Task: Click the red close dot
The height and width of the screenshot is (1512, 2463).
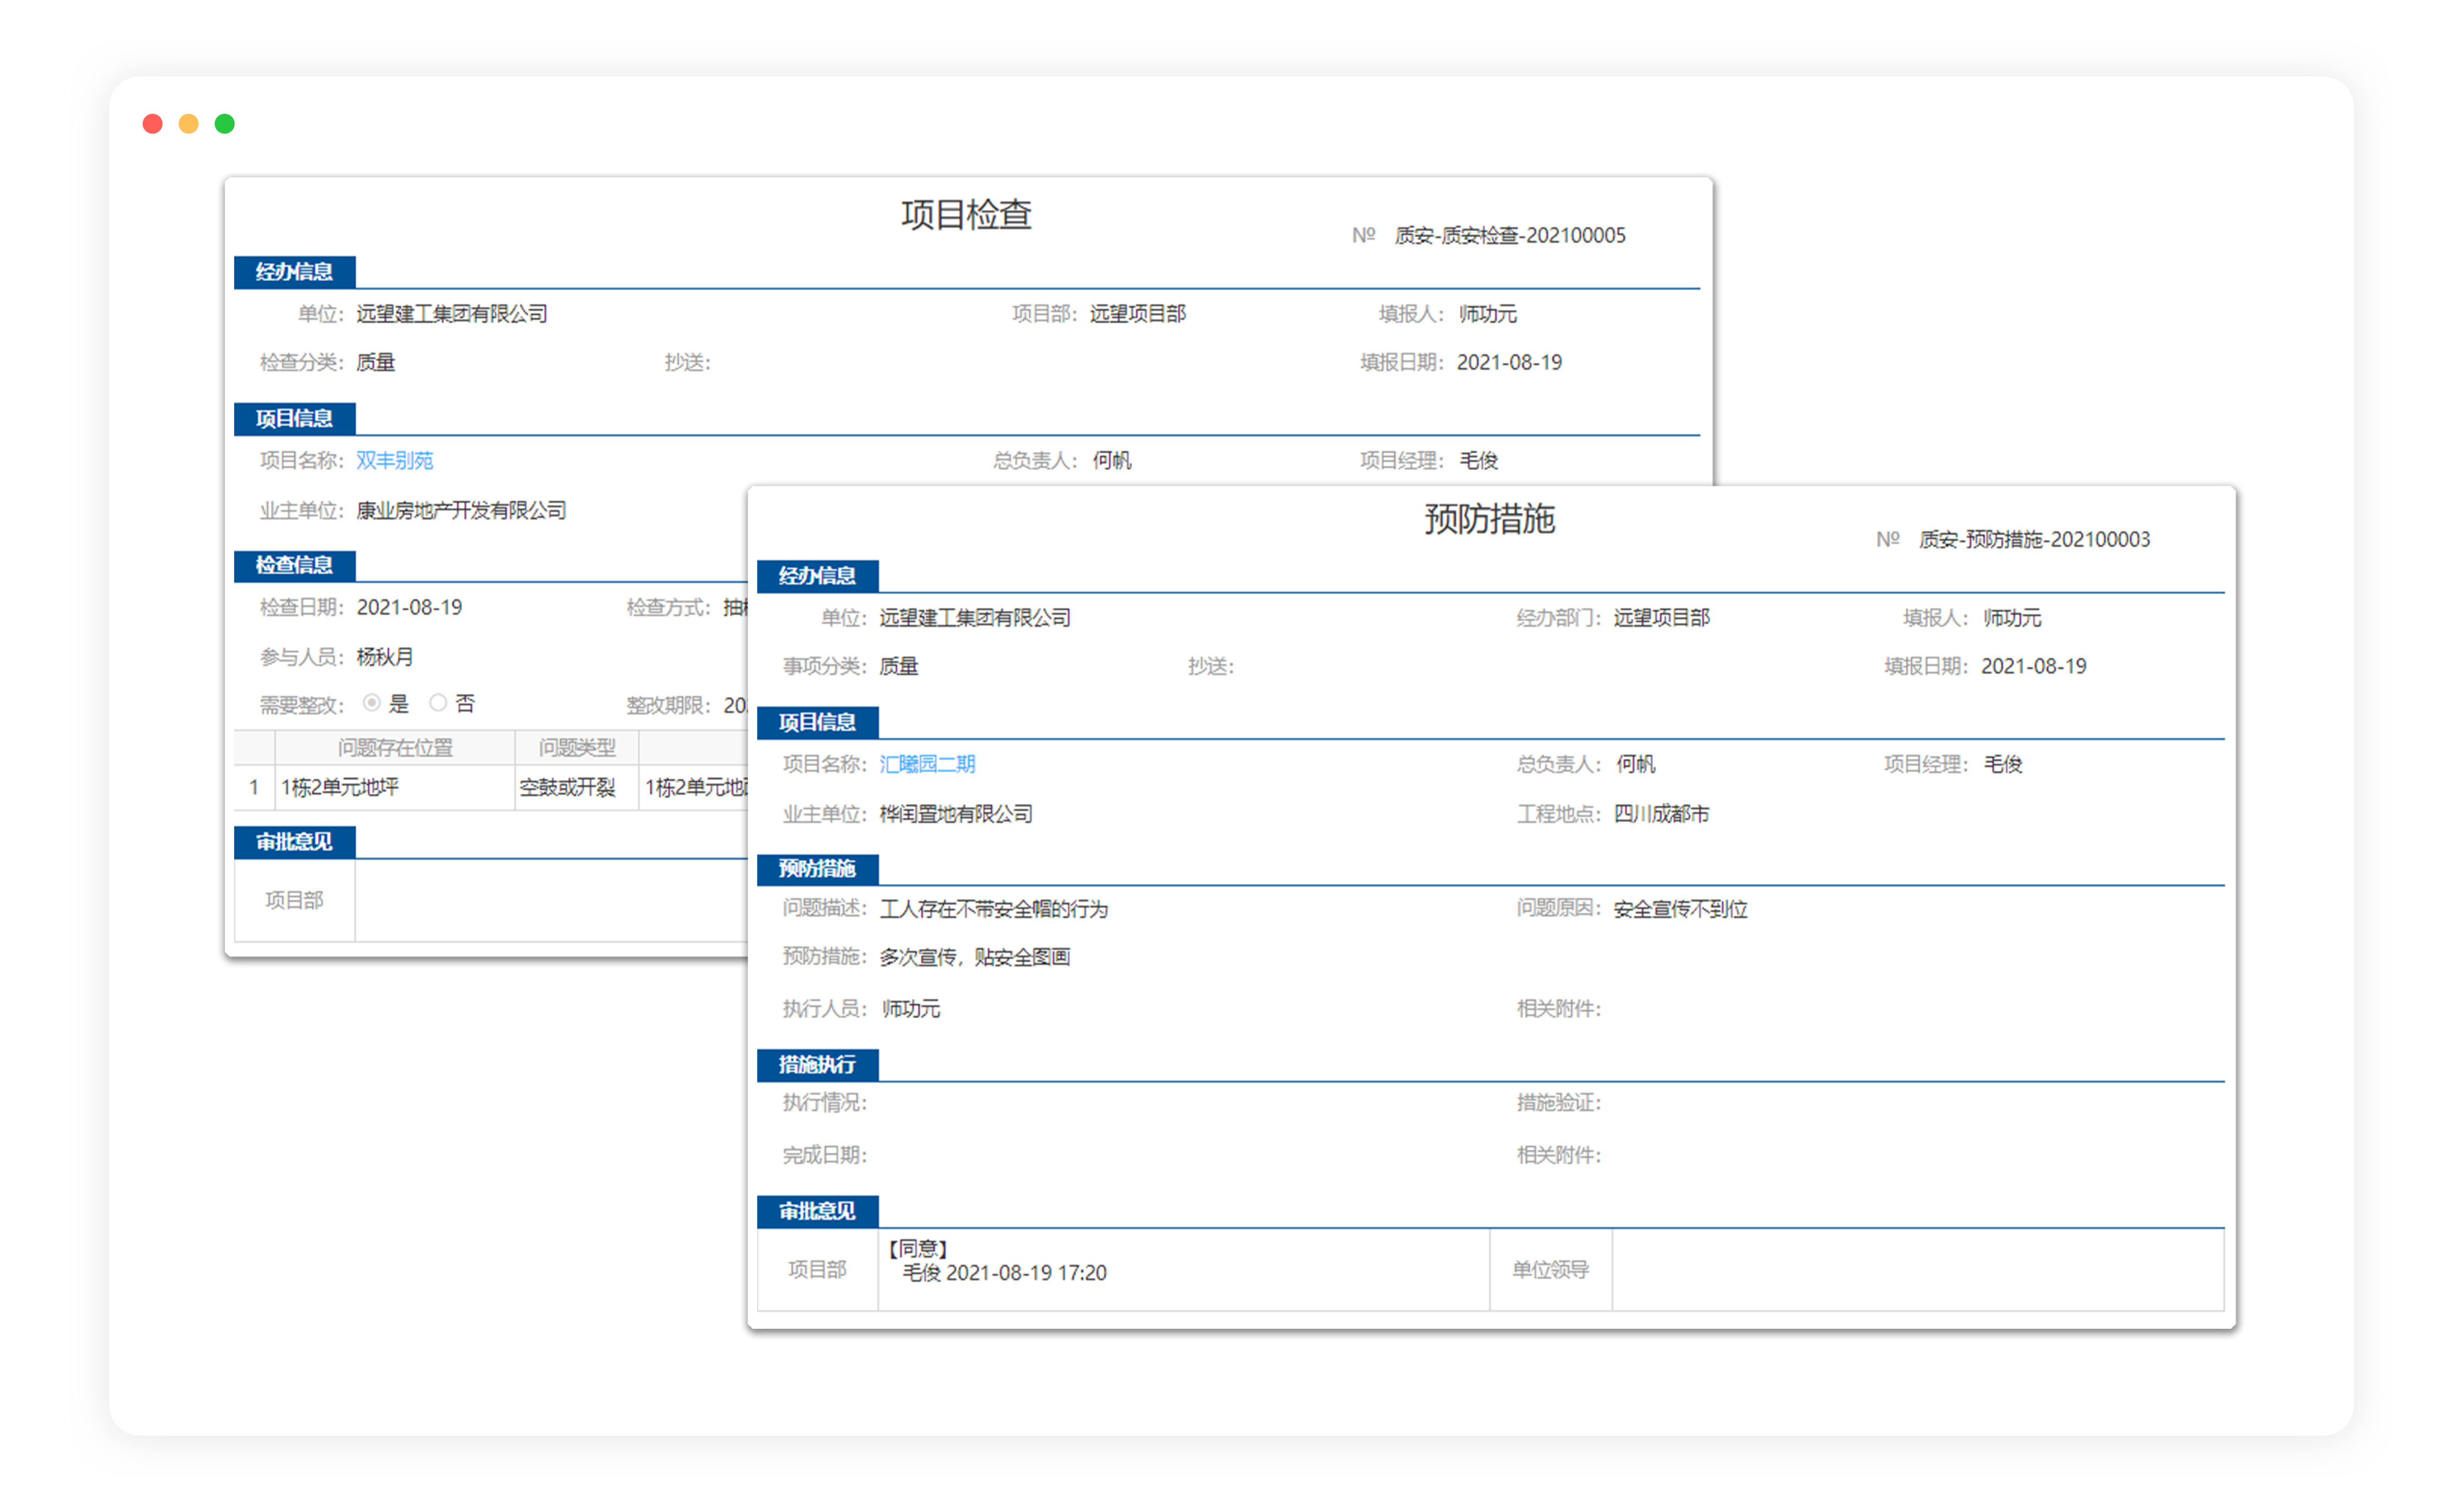Action: click(152, 123)
